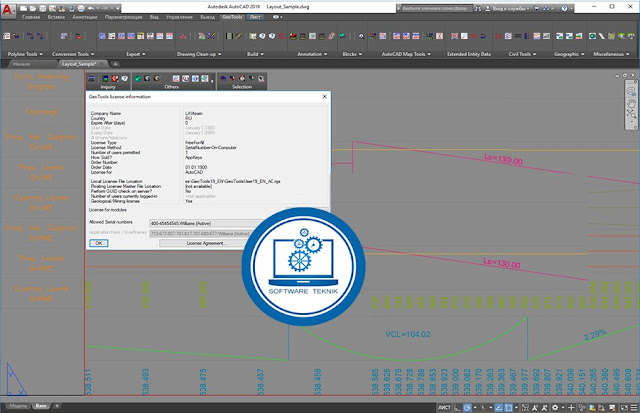Expand the AutoCAD Map Tools panel dropdown
This screenshot has height=413, width=640.
429,54
